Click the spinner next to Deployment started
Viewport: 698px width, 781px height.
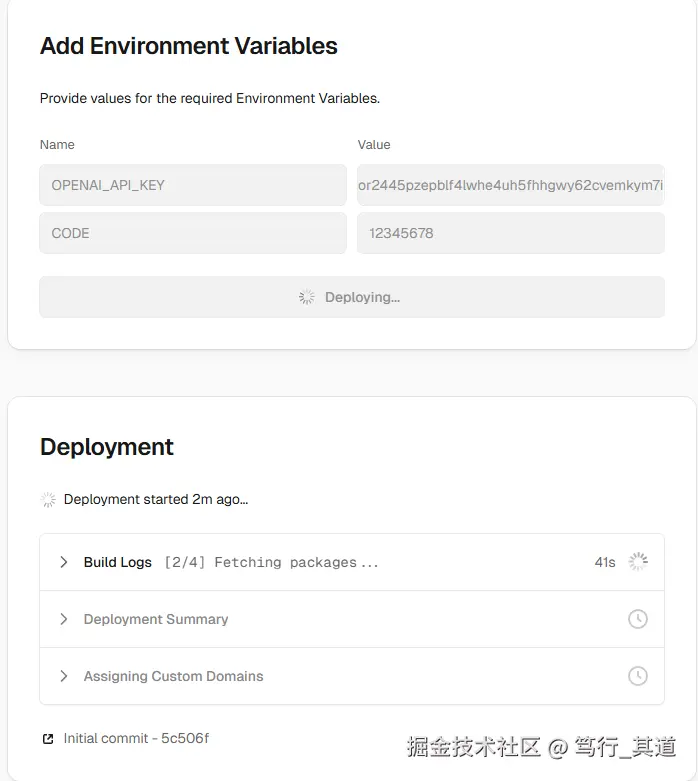[x=48, y=499]
